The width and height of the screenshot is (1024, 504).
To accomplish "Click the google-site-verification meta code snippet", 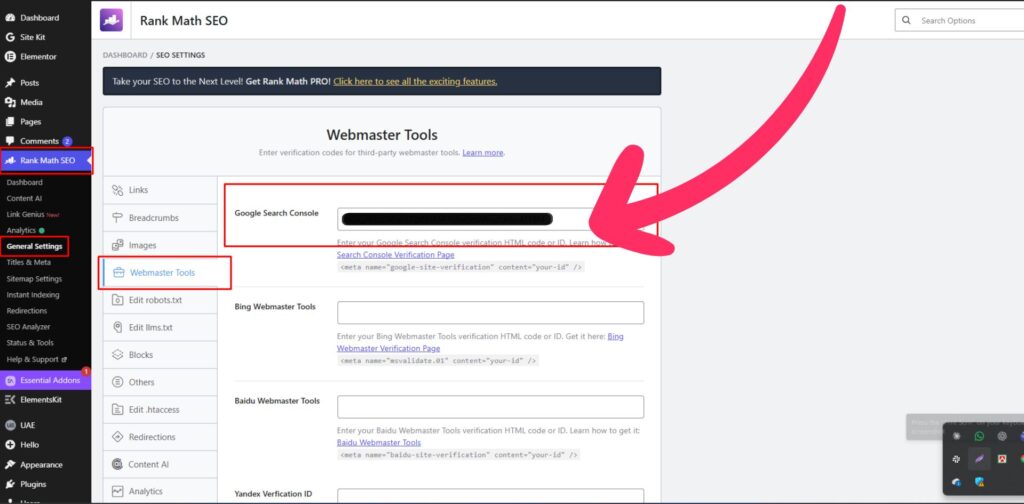I will [461, 267].
